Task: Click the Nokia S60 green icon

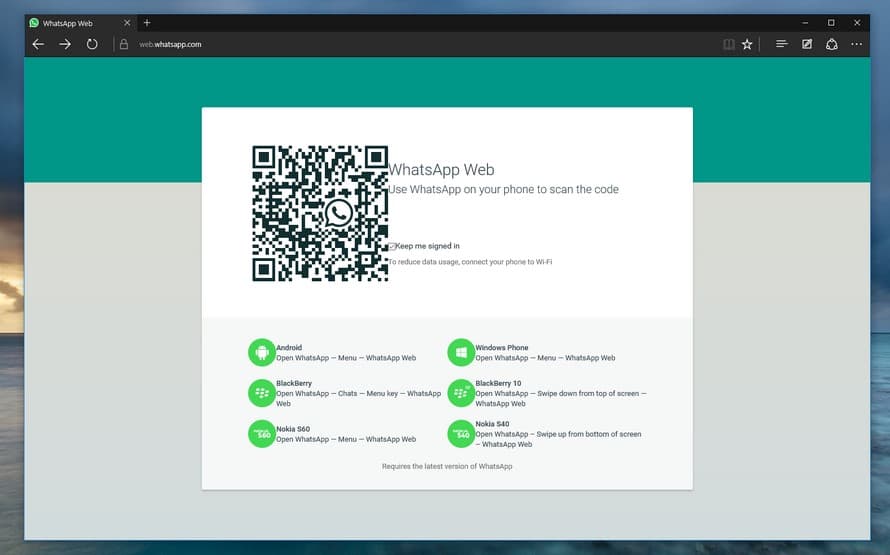Action: (262, 434)
